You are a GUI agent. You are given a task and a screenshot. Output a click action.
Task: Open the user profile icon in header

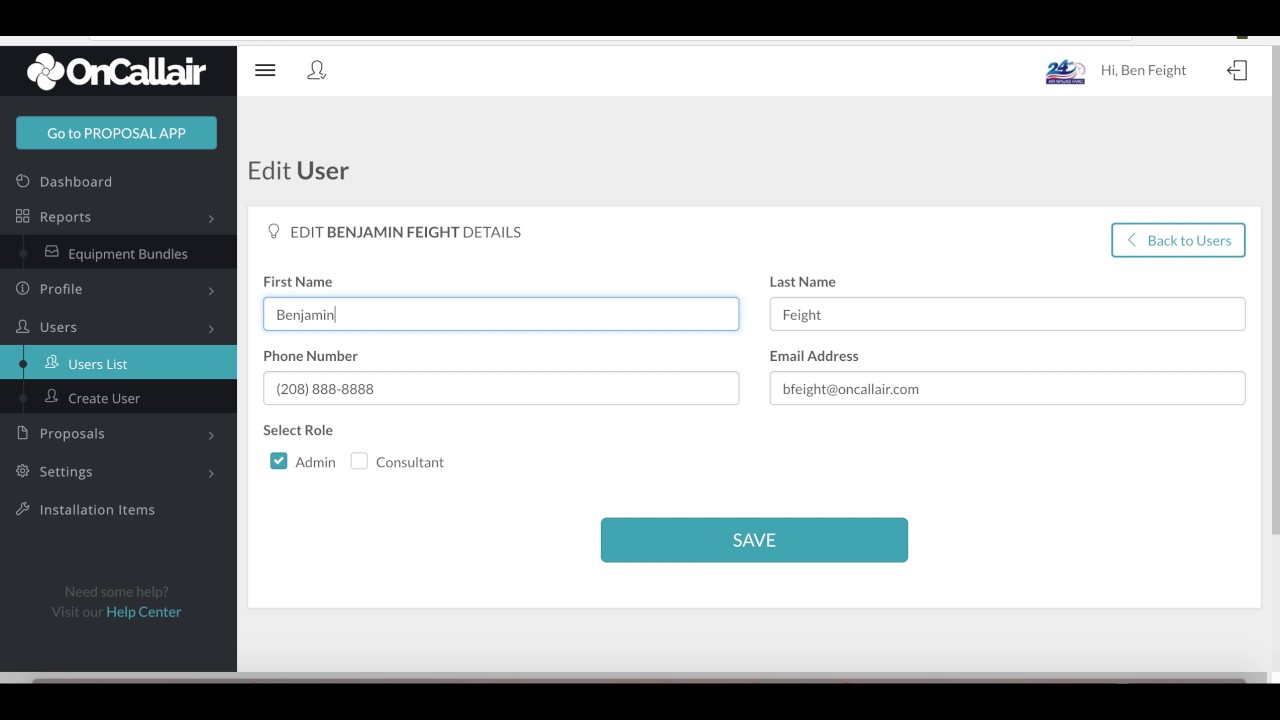[x=317, y=70]
